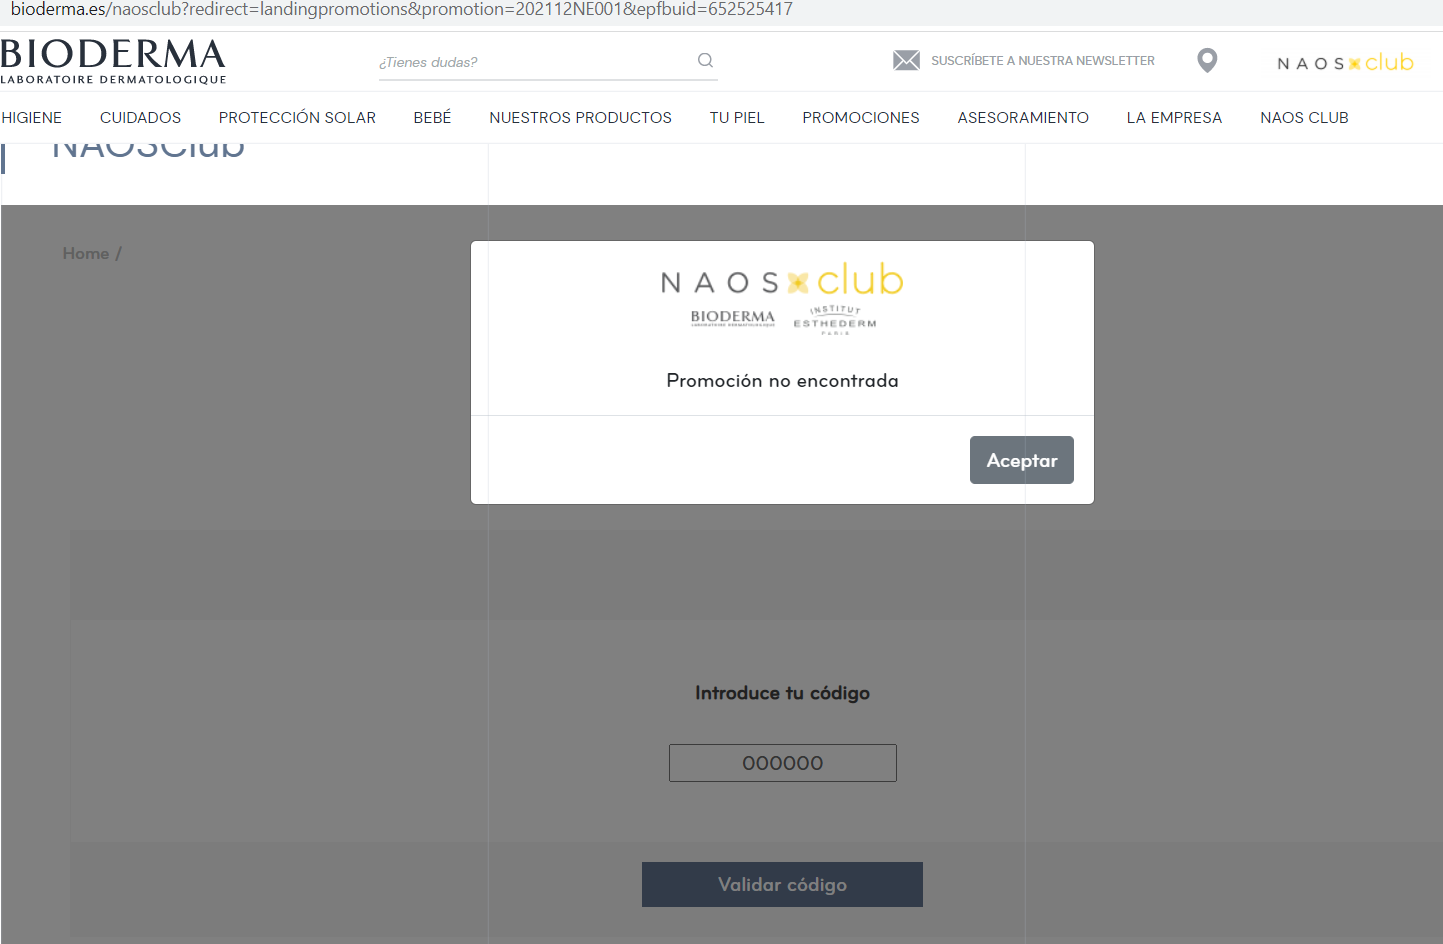Click the browser address bar URL
Image resolution: width=1443 pixels, height=944 pixels.
click(x=402, y=10)
